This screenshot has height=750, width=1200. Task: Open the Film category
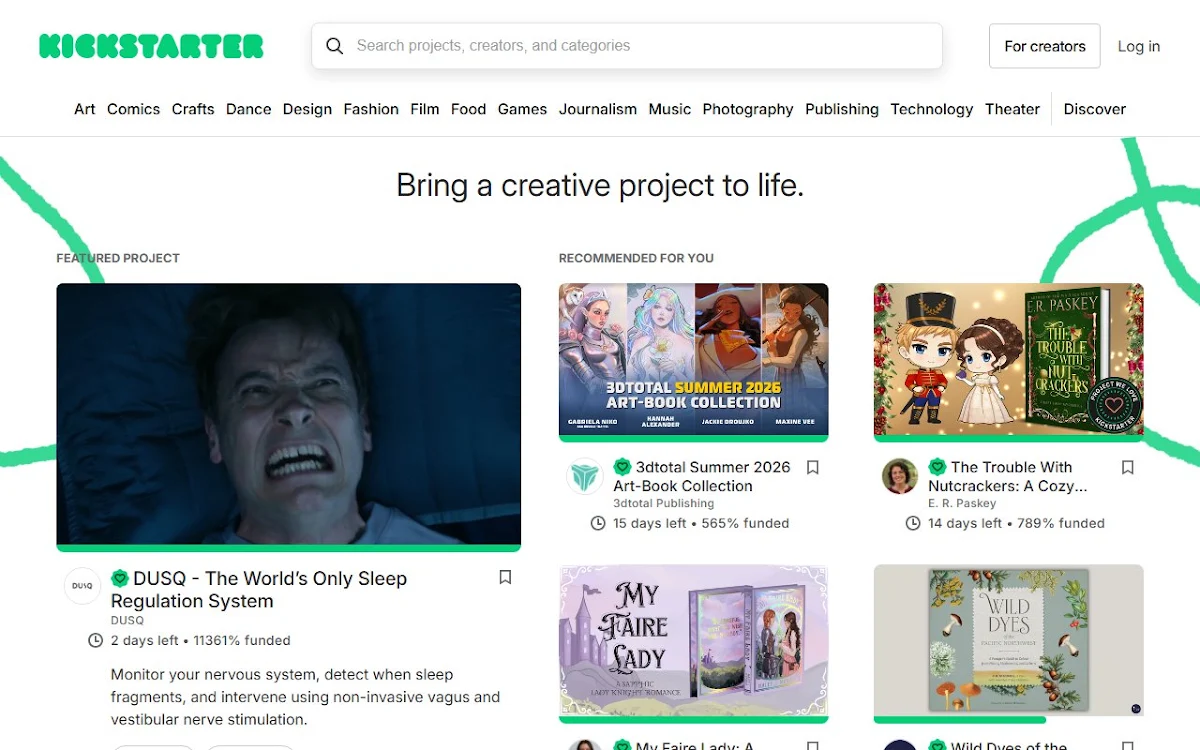[425, 109]
